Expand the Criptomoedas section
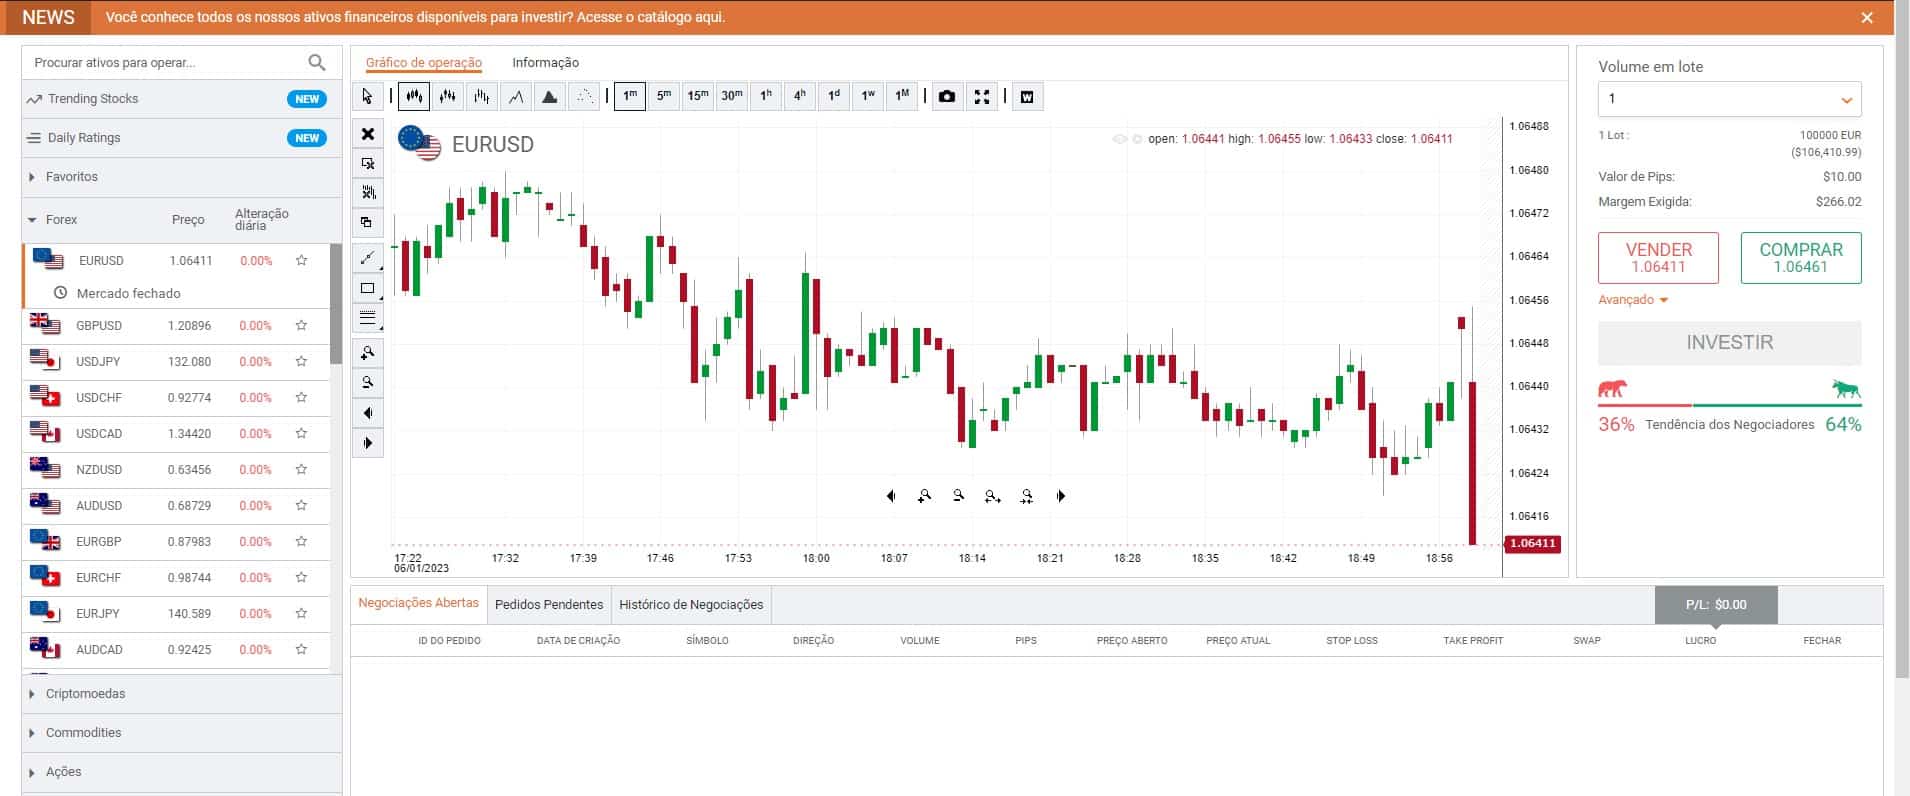 [x=182, y=694]
